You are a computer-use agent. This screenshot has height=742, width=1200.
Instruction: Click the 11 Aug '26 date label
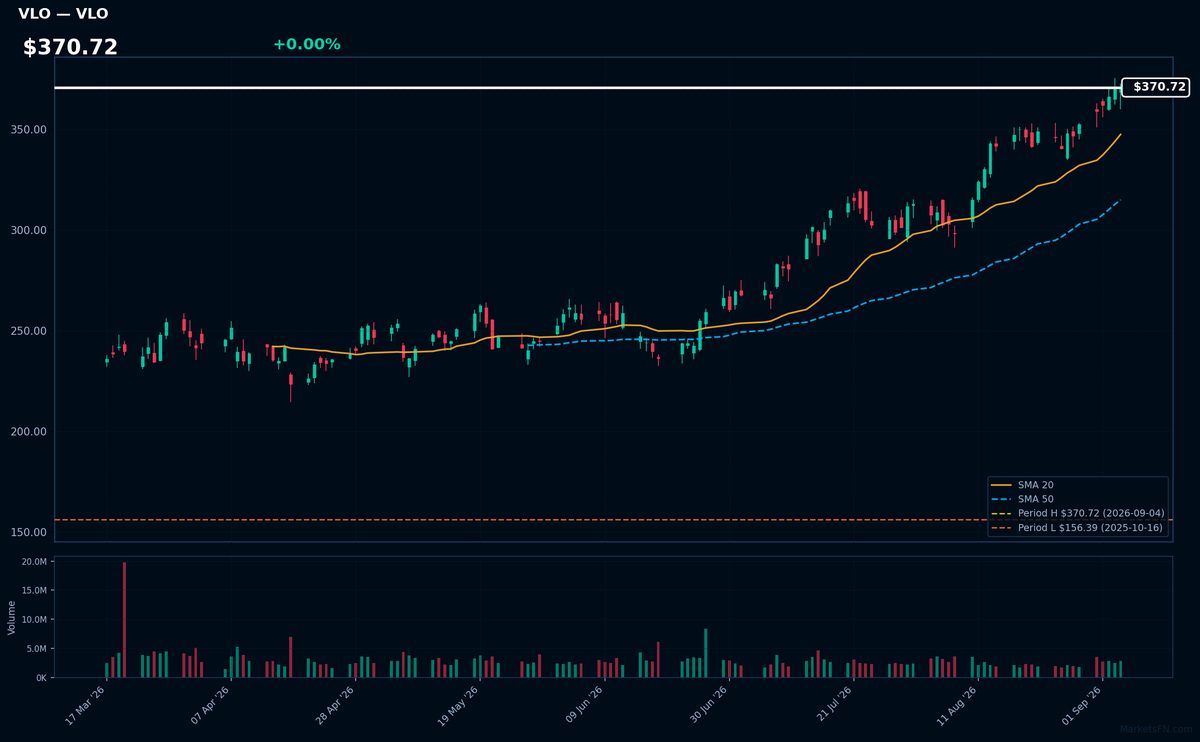956,708
